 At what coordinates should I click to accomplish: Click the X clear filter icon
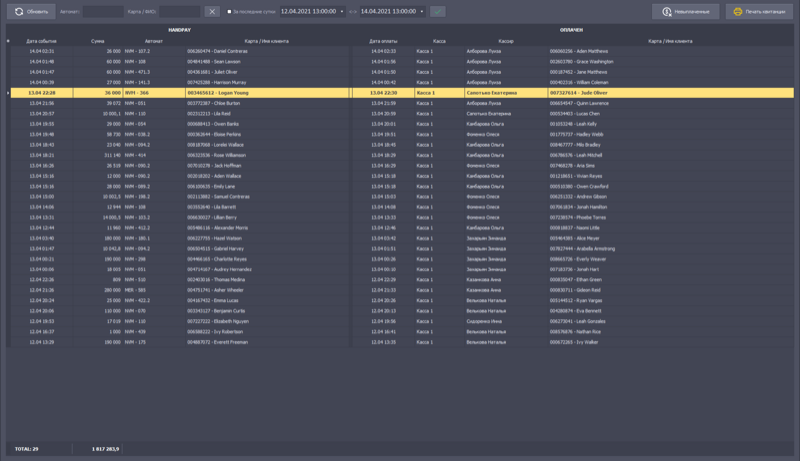click(212, 11)
